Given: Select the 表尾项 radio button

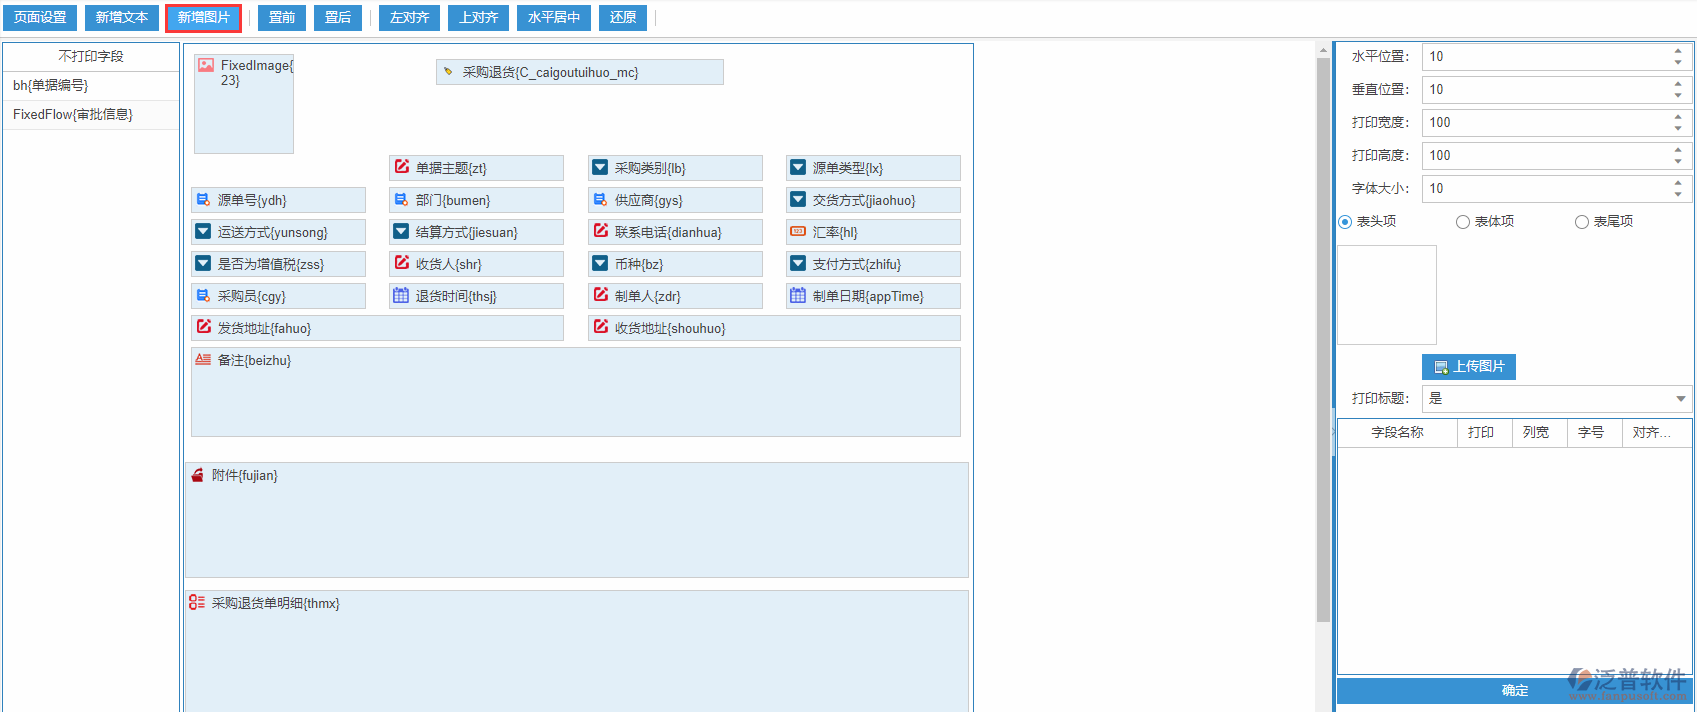Looking at the screenshot, I should pyautogui.click(x=1582, y=222).
